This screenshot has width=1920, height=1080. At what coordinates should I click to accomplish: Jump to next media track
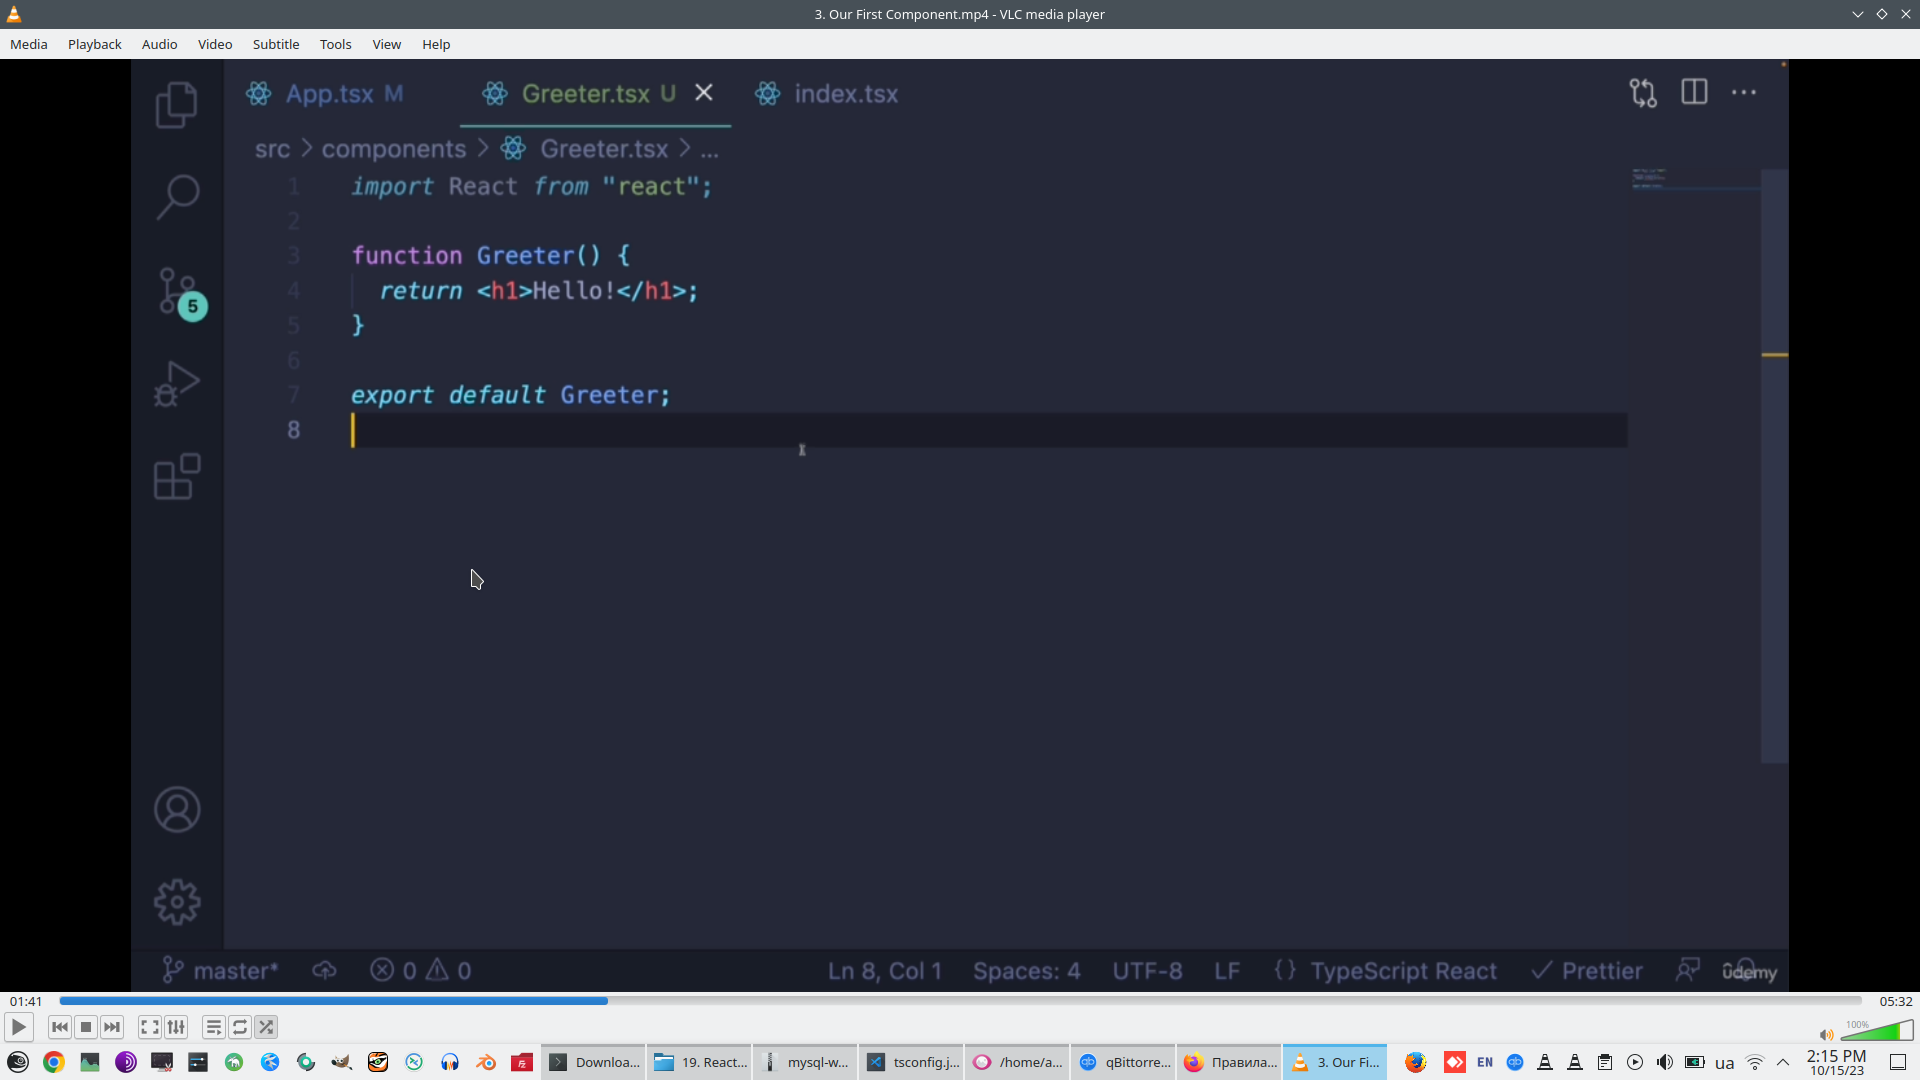(x=112, y=1027)
